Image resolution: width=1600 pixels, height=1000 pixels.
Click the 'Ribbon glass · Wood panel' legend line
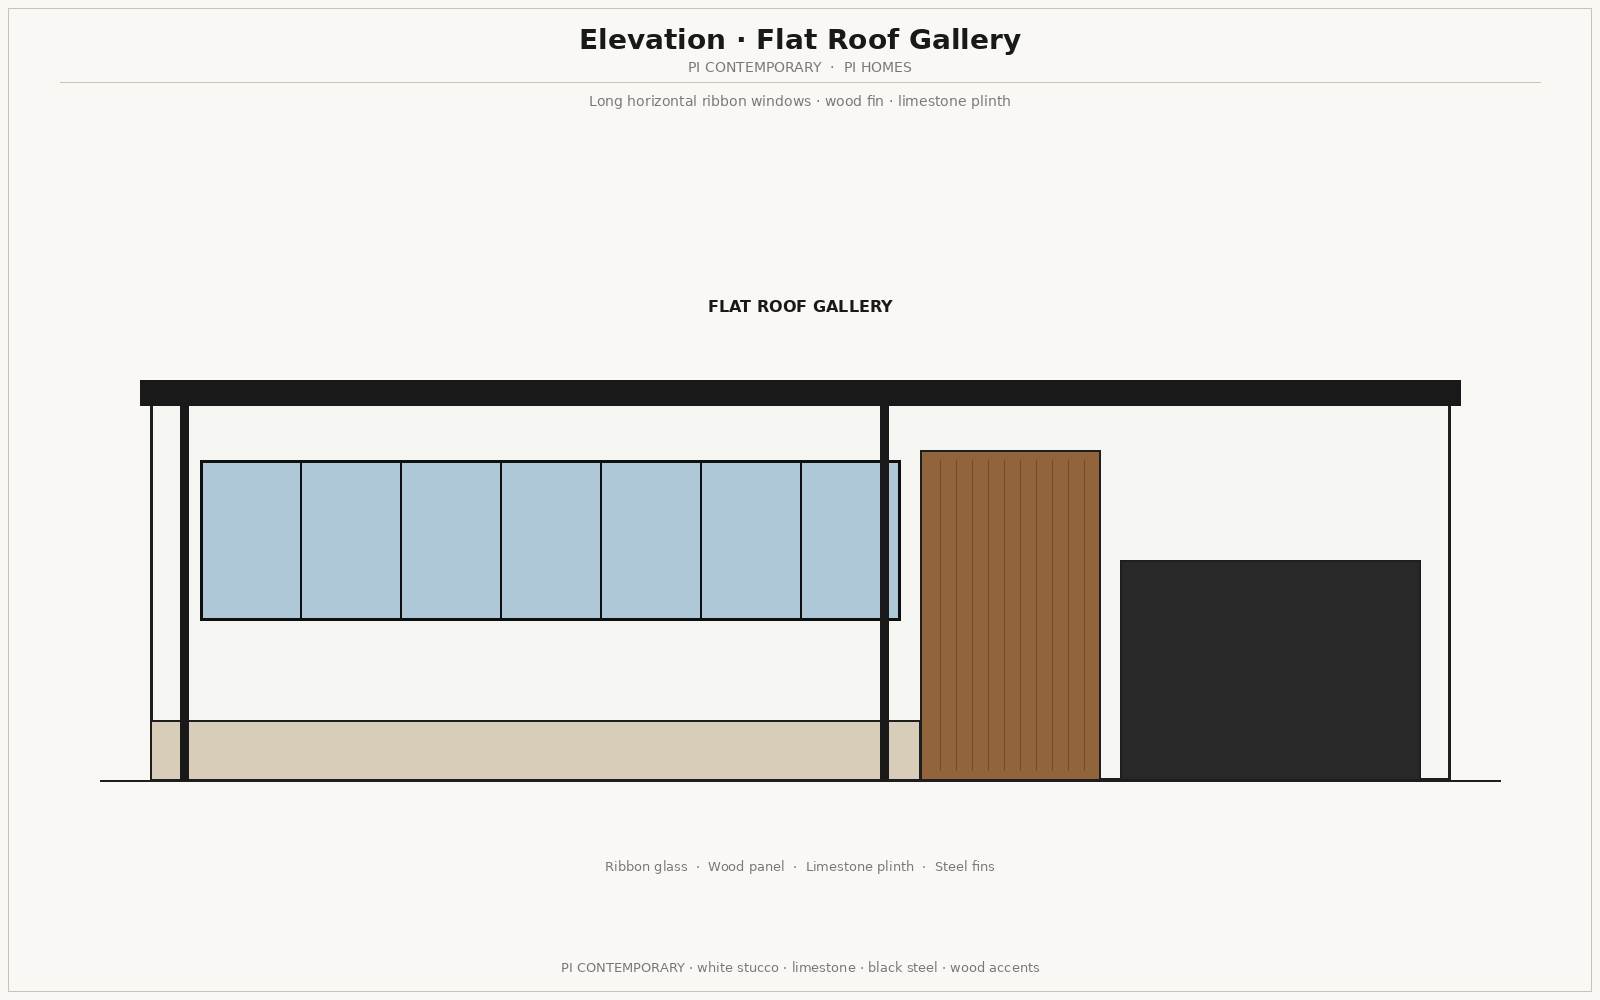800,867
